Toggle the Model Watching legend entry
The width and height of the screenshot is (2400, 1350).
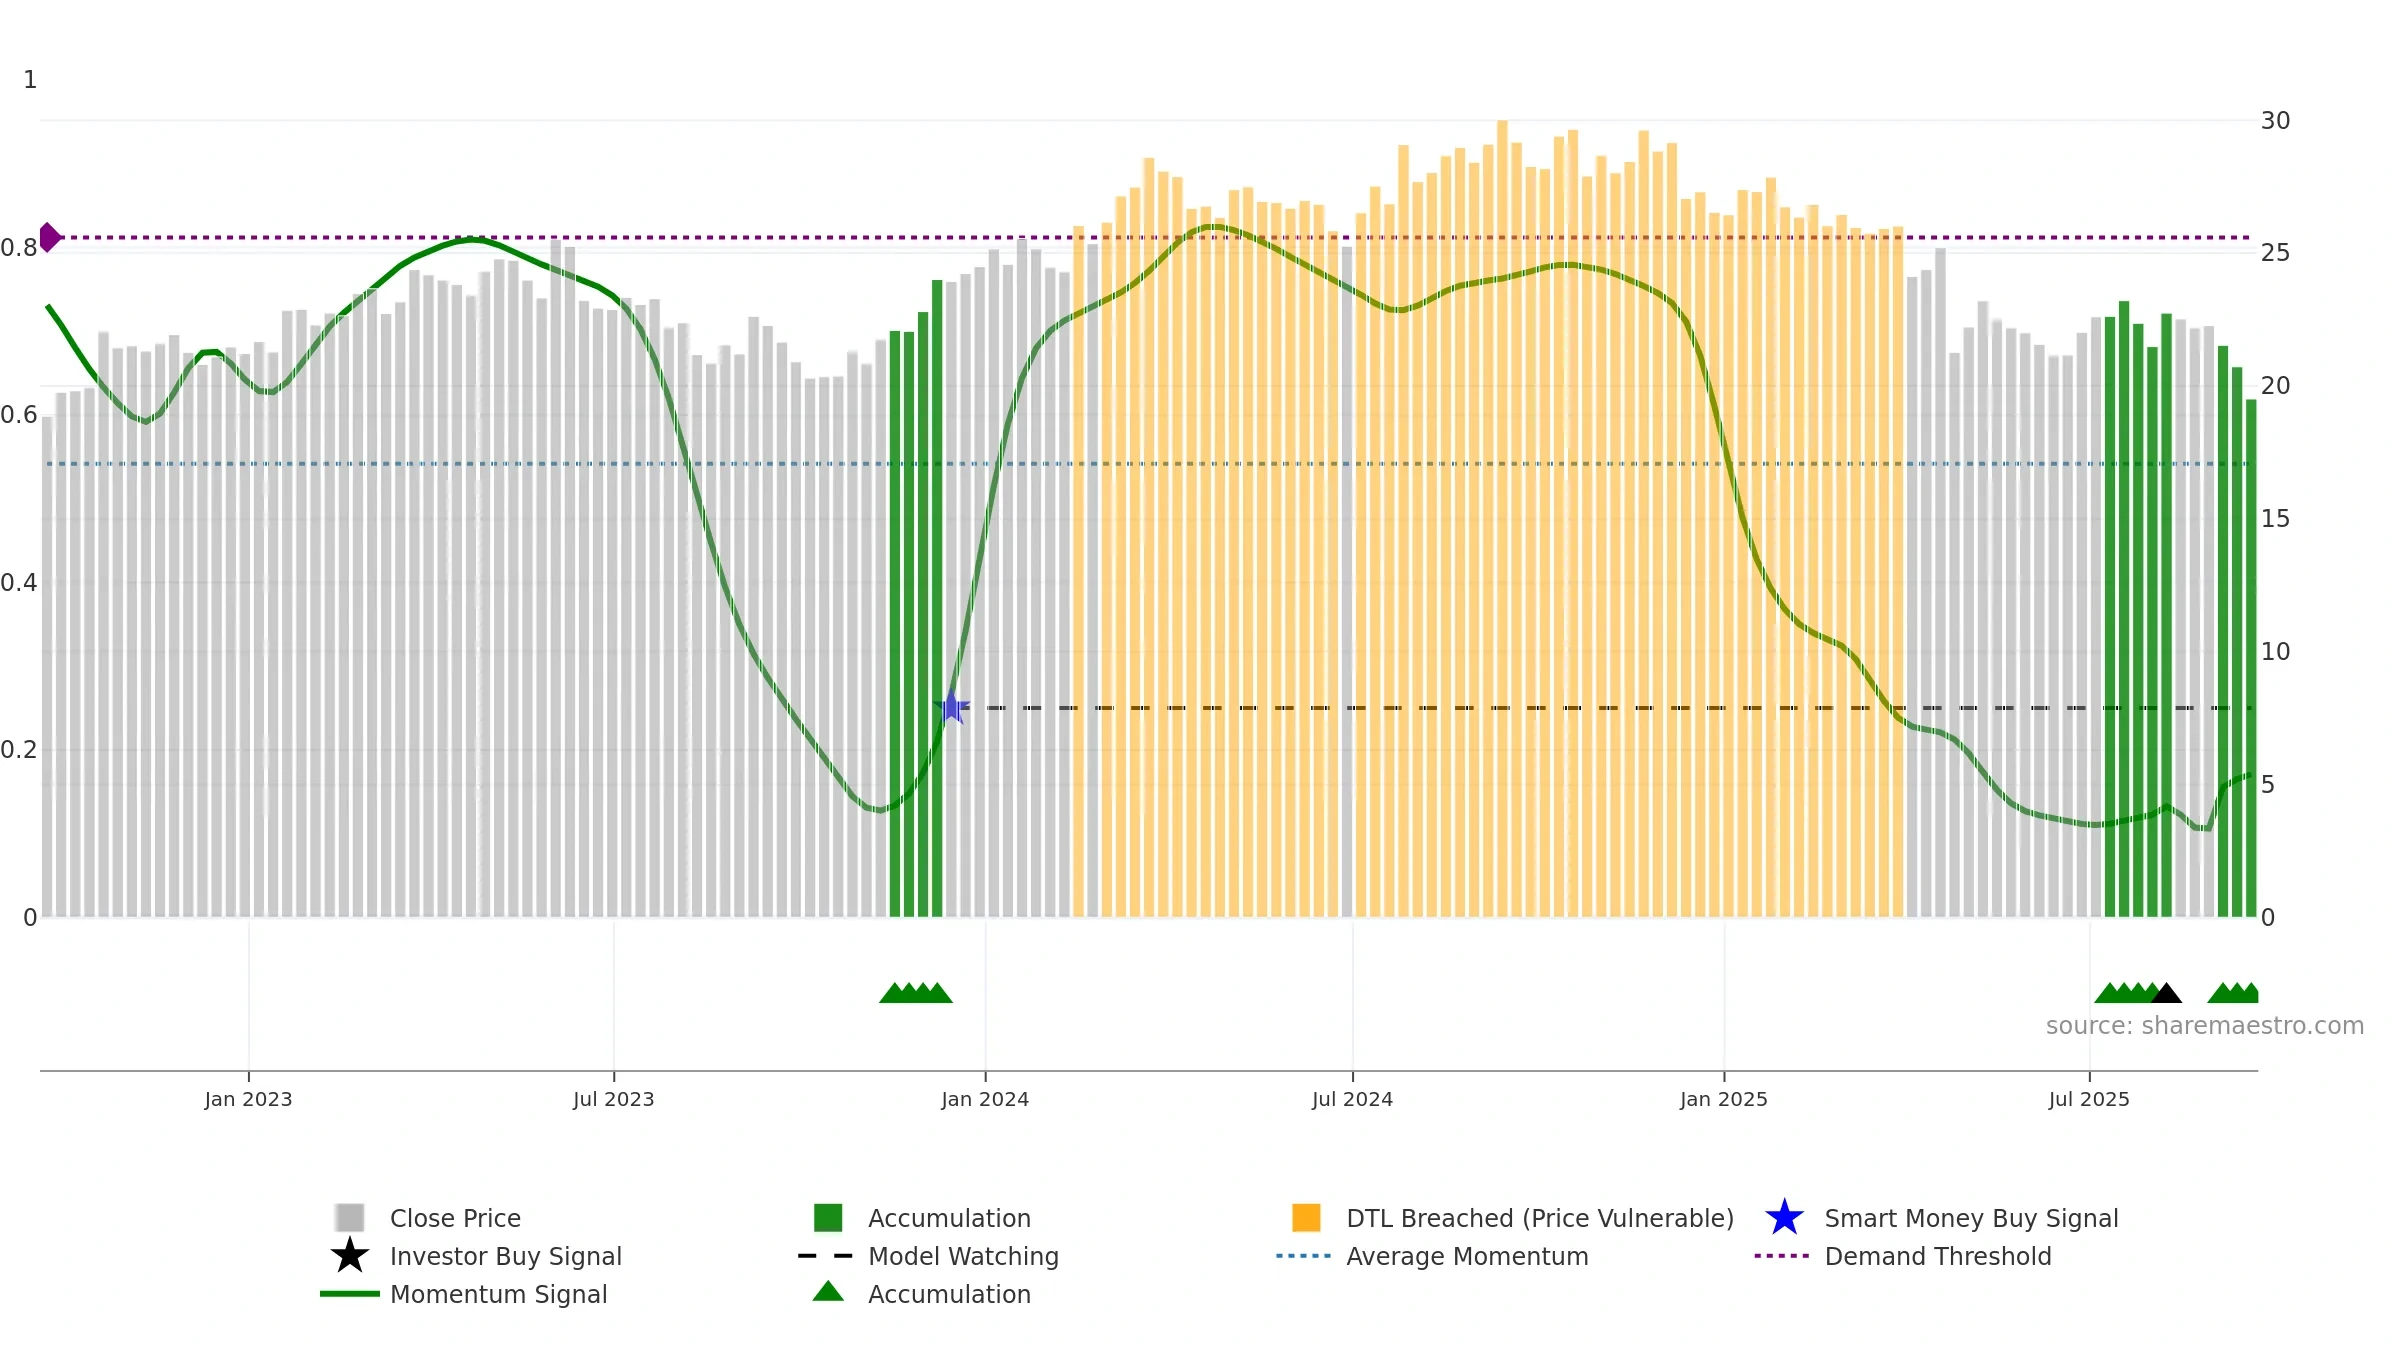coord(962,1256)
